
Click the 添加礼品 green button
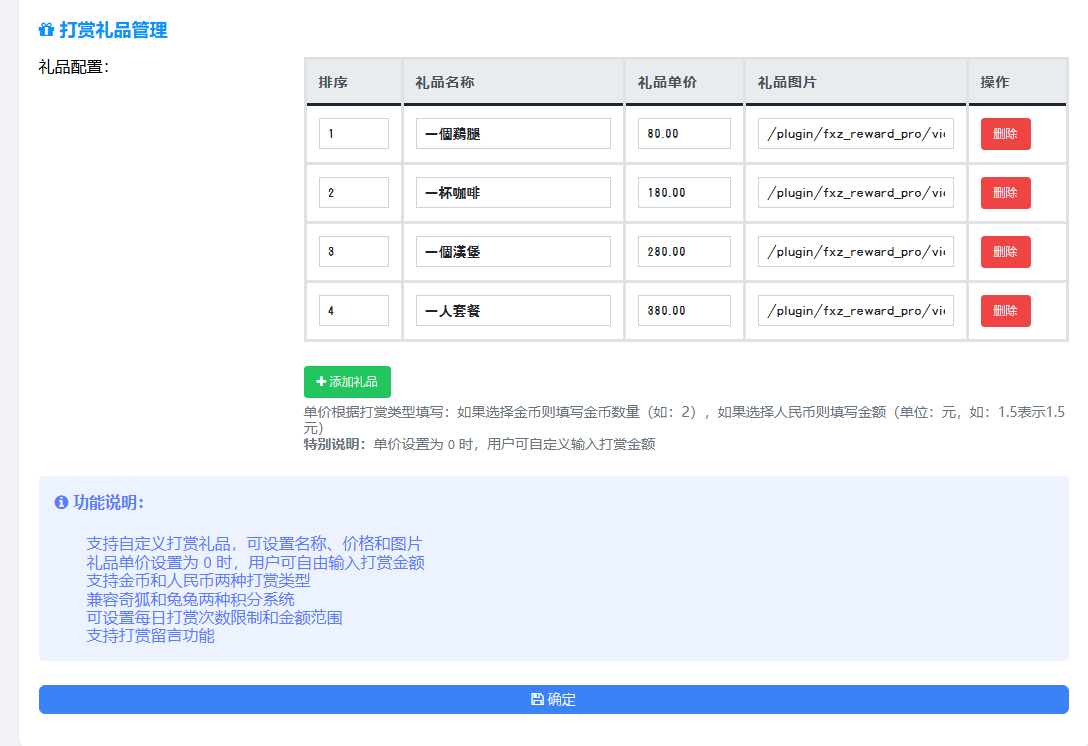coord(347,382)
